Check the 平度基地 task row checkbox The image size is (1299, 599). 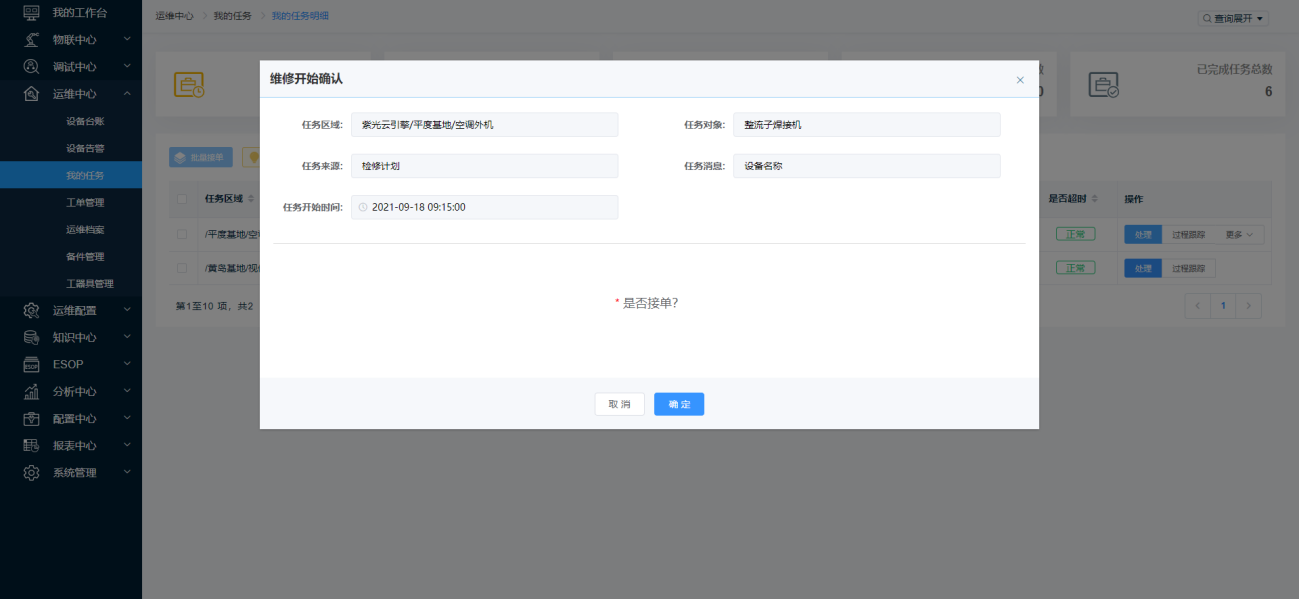[181, 234]
